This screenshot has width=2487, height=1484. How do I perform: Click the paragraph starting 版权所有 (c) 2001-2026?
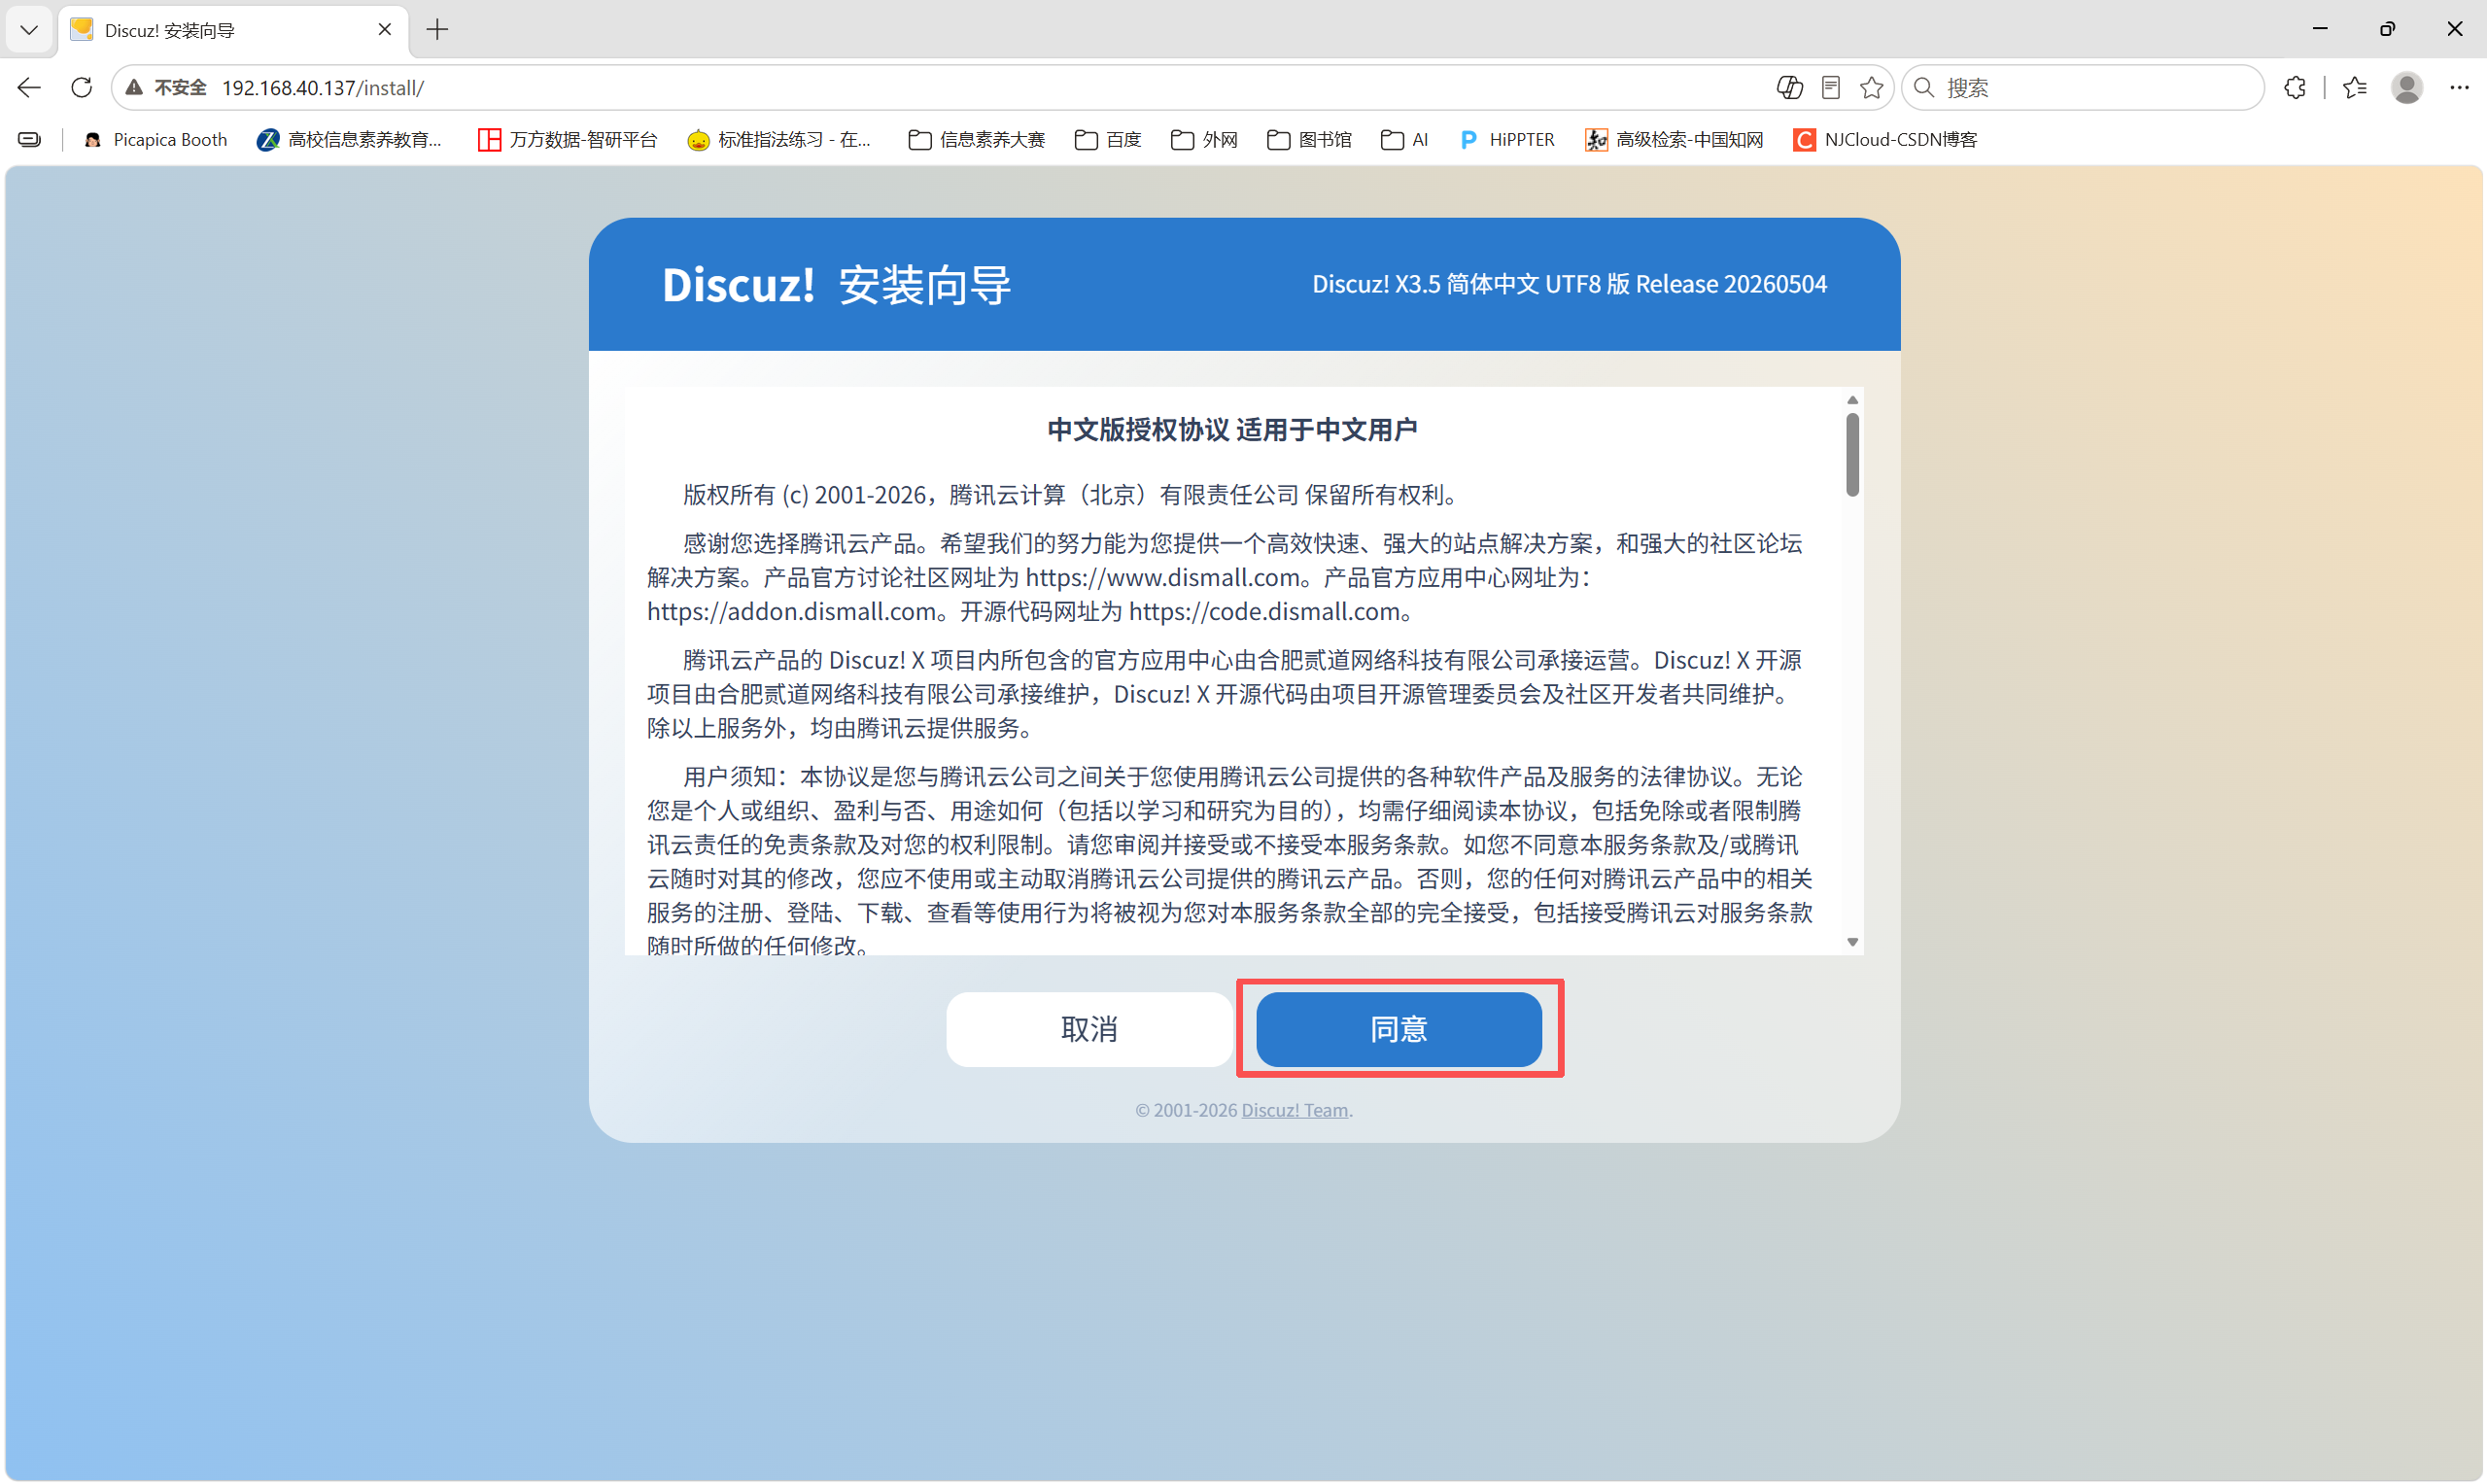1073,495
